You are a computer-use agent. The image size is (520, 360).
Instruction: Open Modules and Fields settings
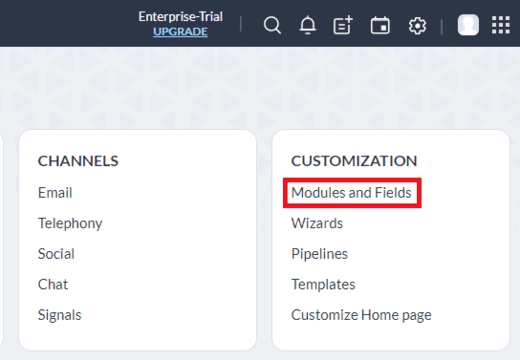(x=351, y=193)
